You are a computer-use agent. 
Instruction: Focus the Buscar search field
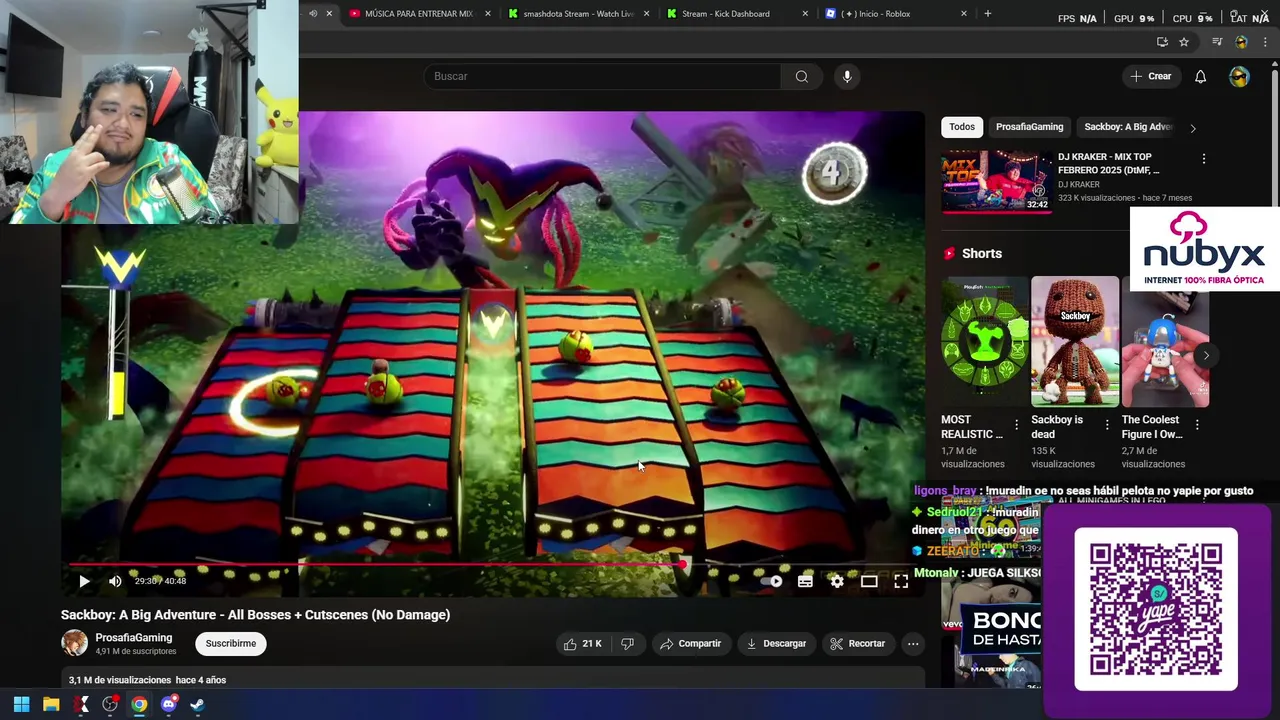tap(603, 76)
